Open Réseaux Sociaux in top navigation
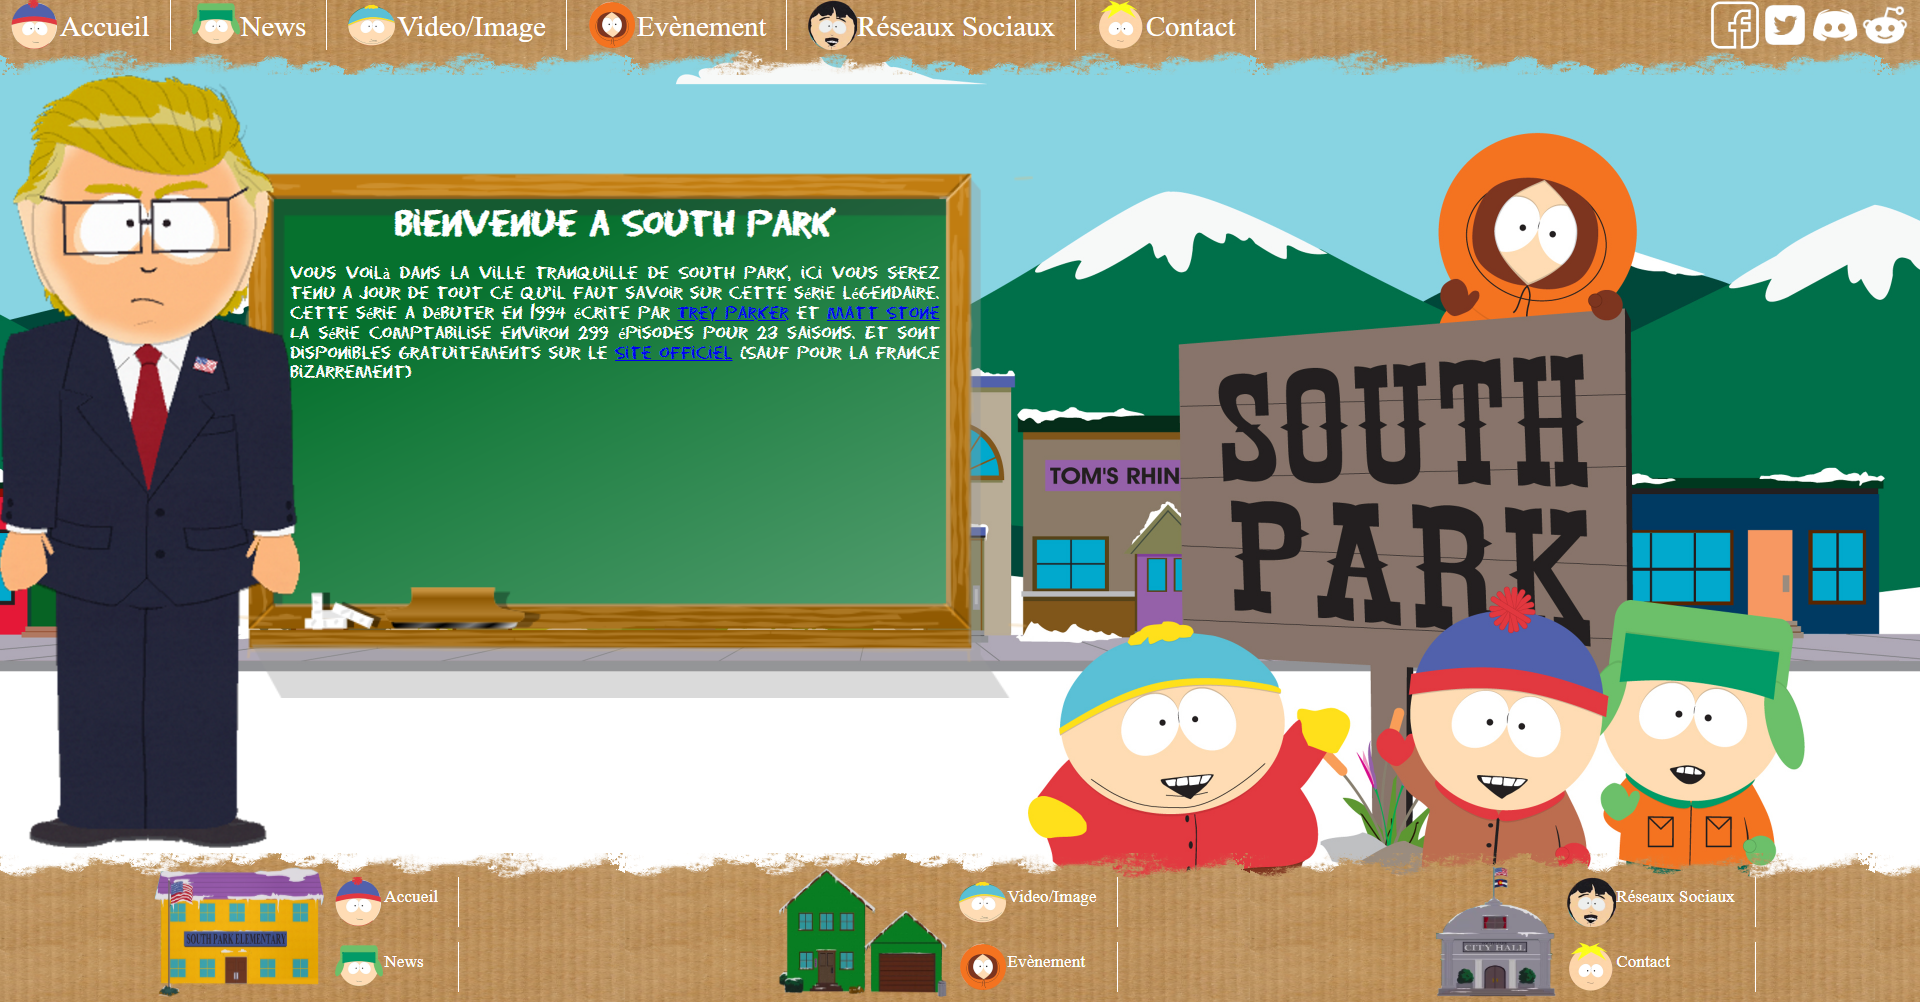The width and height of the screenshot is (1920, 1002). click(956, 27)
